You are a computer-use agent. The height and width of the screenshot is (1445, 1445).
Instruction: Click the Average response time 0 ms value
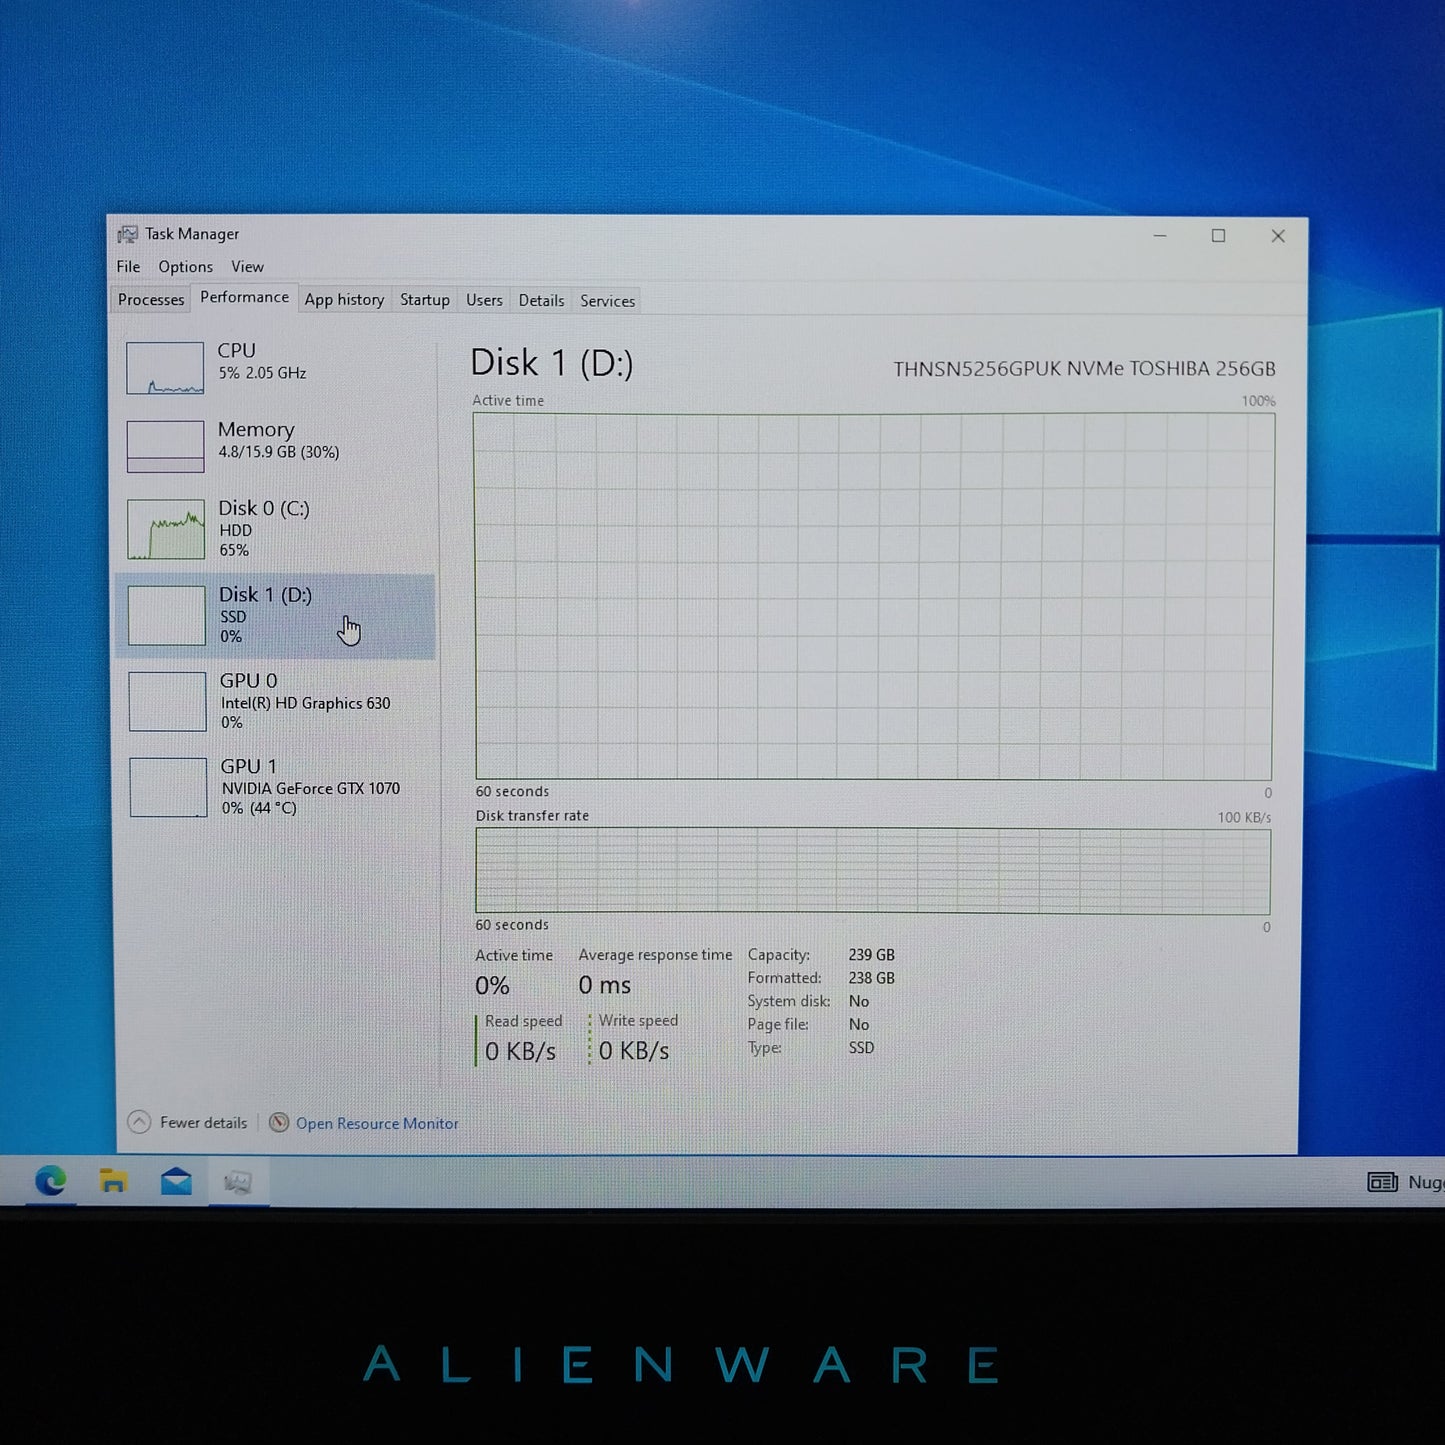pos(605,986)
